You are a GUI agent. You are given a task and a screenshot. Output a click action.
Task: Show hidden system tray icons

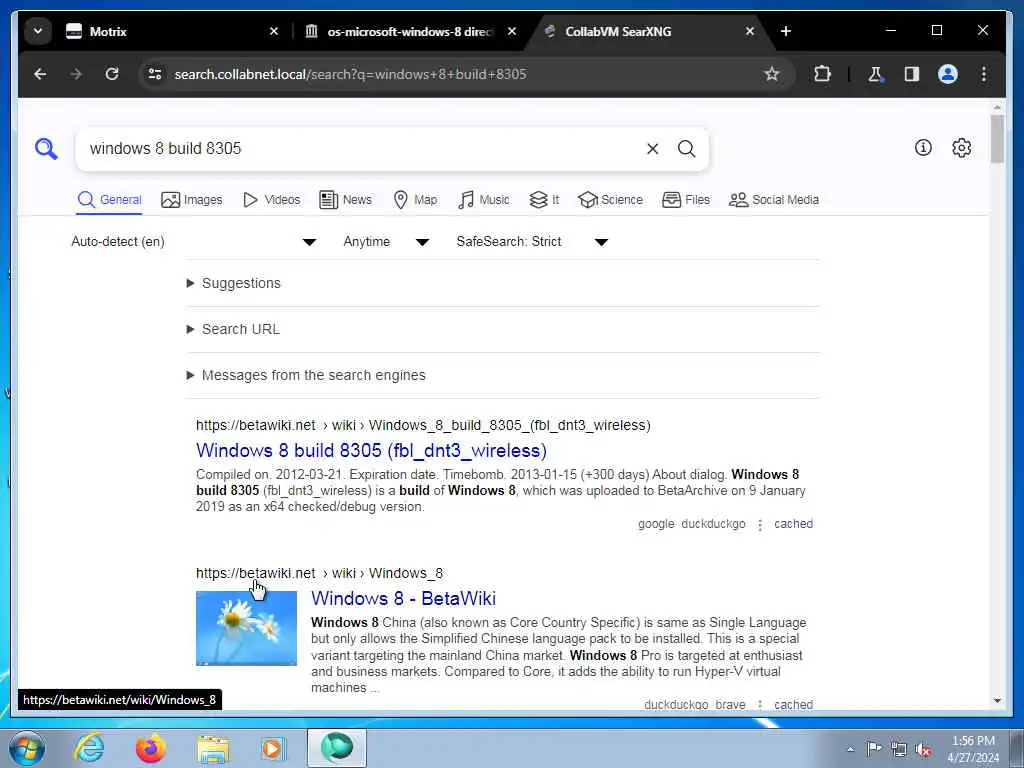(850, 750)
